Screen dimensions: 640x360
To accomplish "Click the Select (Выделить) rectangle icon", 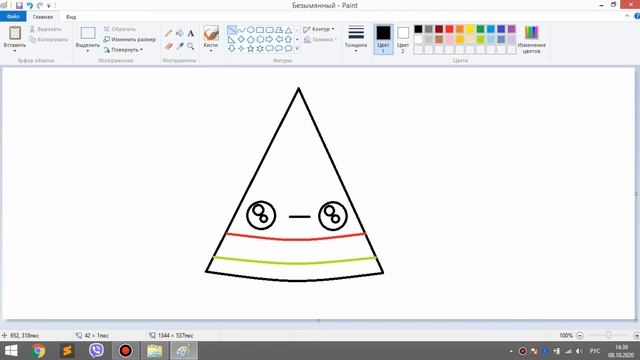I will pos(88,33).
